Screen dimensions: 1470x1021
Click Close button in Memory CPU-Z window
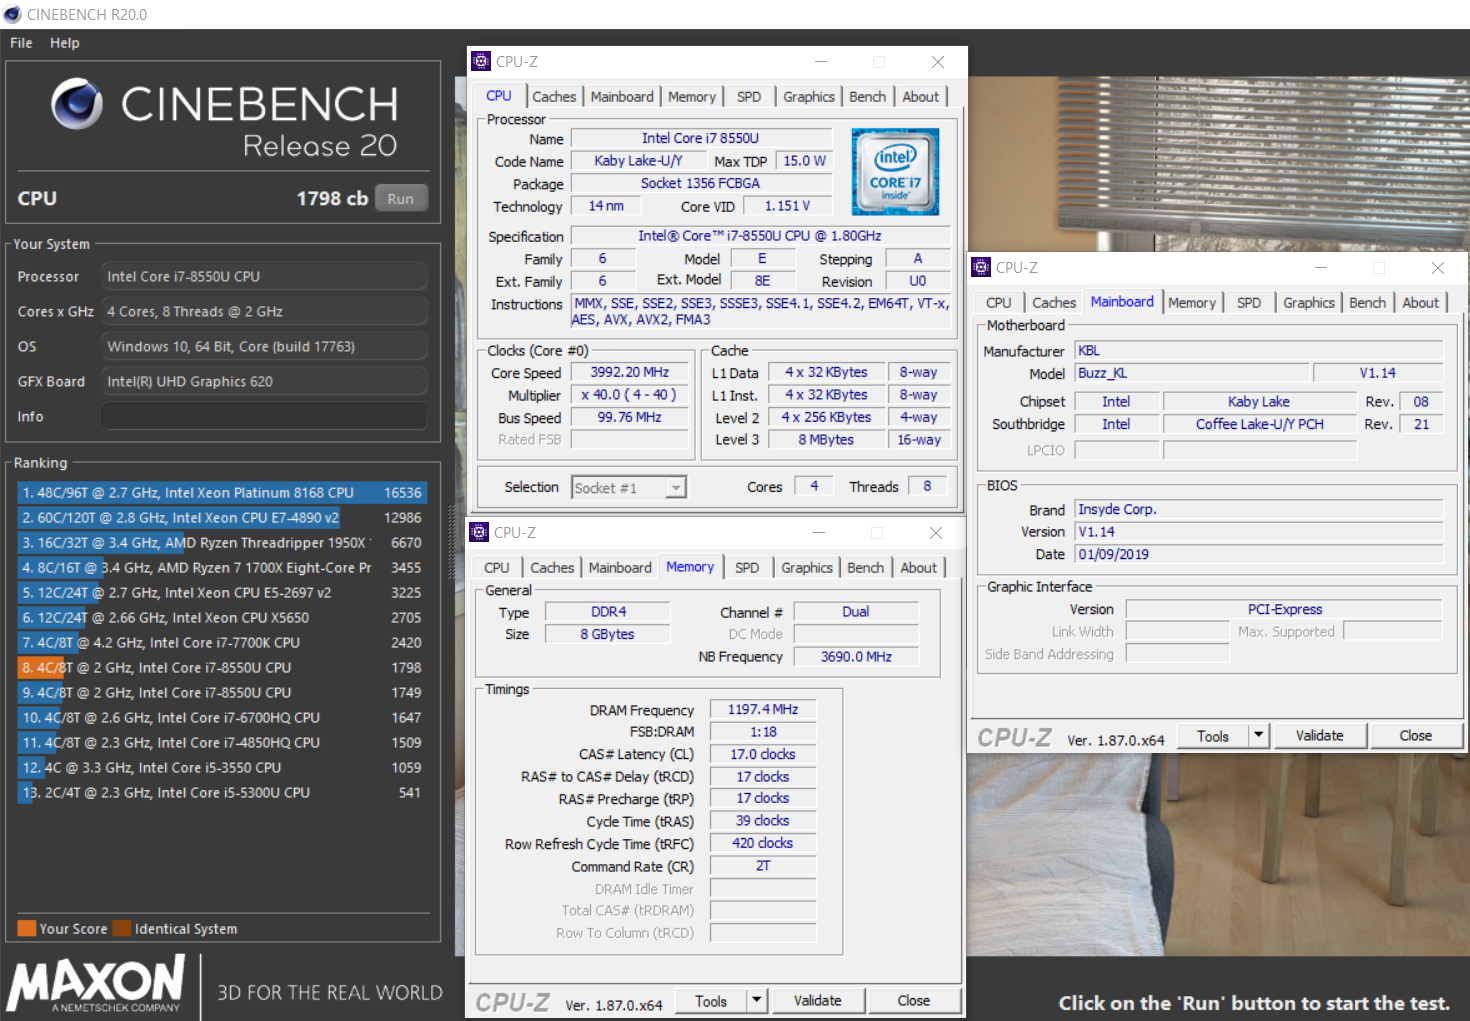(x=914, y=1001)
